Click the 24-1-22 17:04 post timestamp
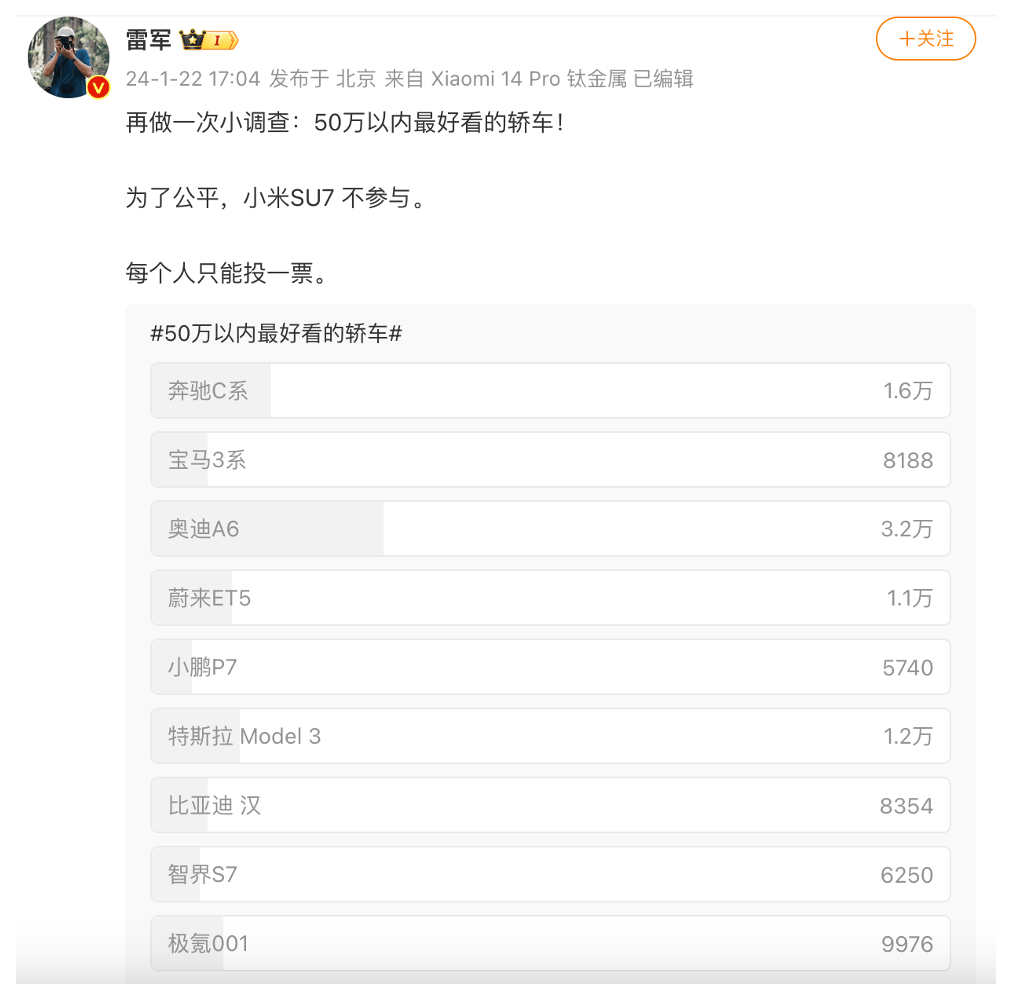This screenshot has width=1014, height=996. point(193,79)
